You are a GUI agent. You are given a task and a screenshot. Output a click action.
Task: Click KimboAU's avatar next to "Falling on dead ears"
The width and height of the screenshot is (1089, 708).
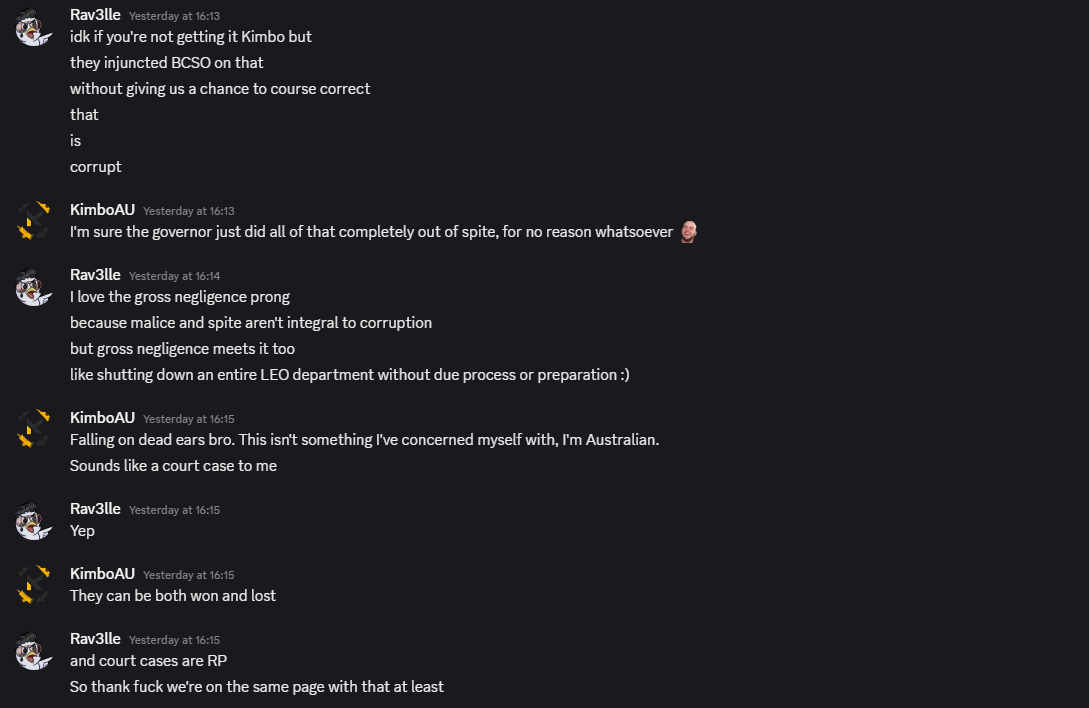(x=33, y=429)
